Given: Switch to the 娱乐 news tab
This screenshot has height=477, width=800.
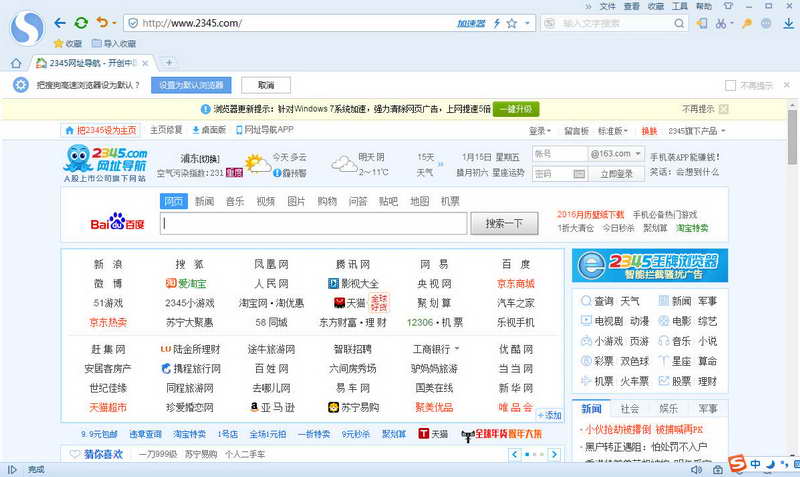Looking at the screenshot, I should tap(668, 409).
